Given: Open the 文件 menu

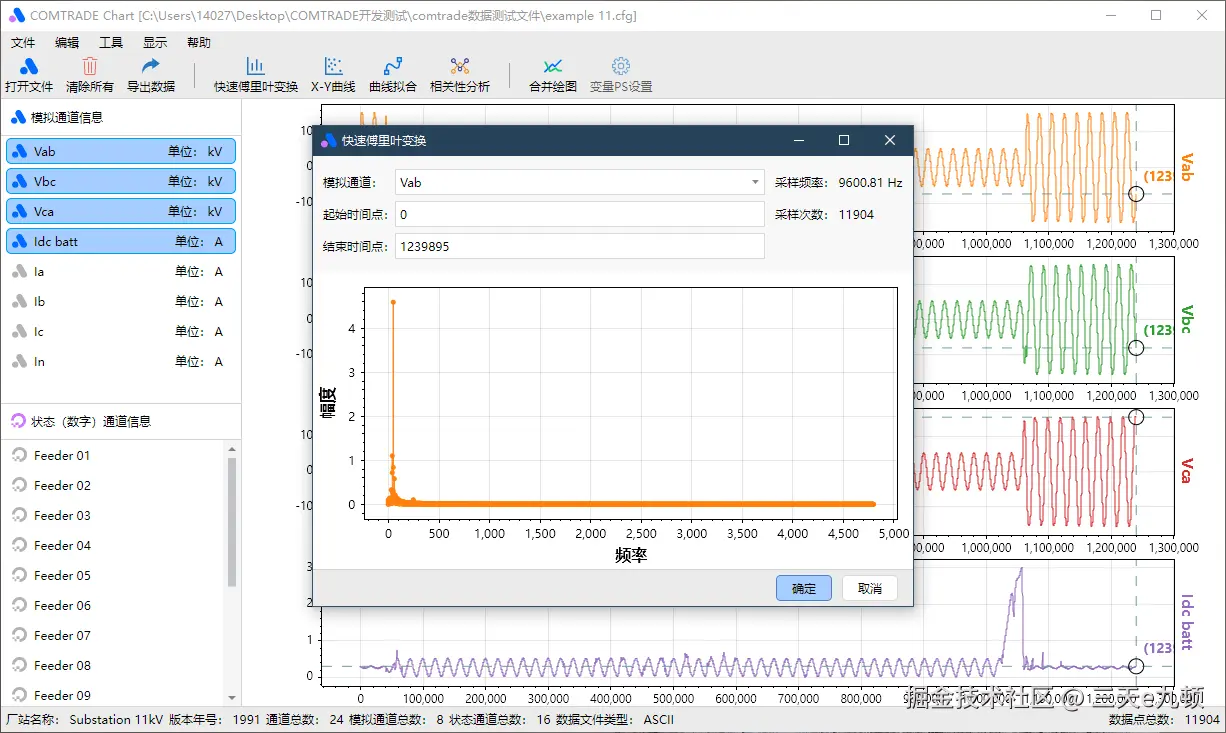Looking at the screenshot, I should (23, 43).
